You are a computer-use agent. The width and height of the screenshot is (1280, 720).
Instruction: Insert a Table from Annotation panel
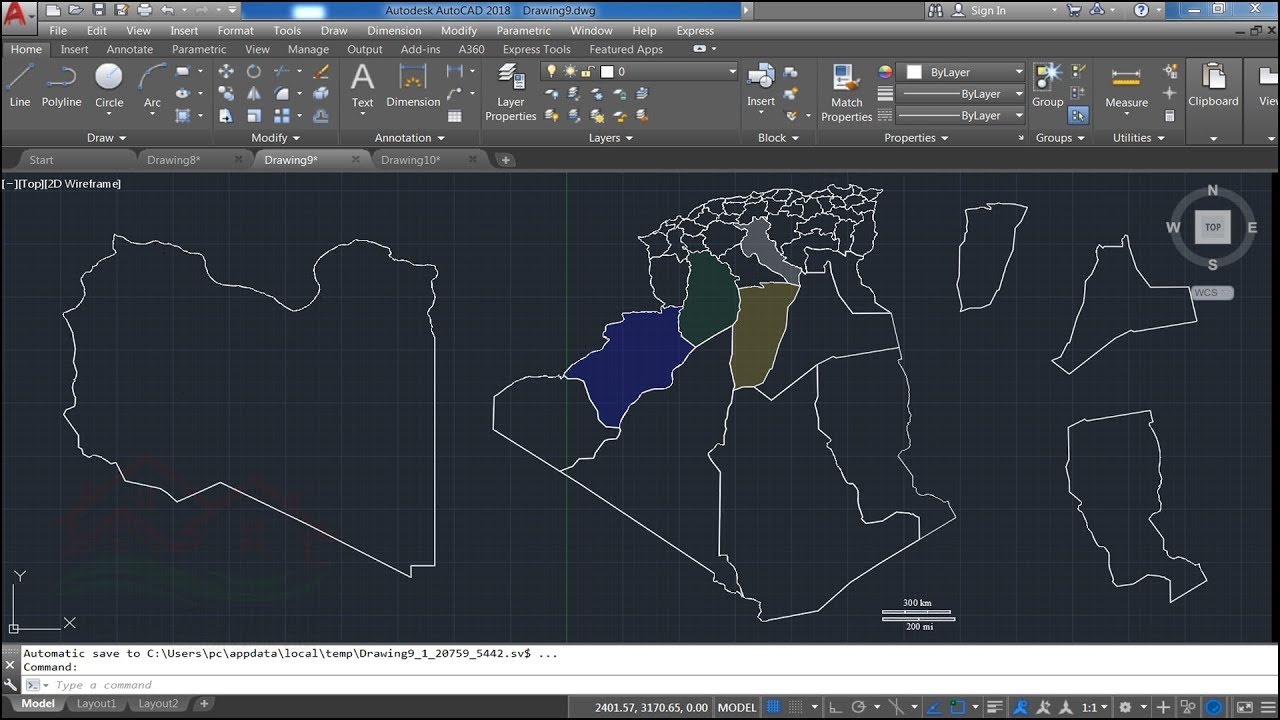pyautogui.click(x=455, y=116)
